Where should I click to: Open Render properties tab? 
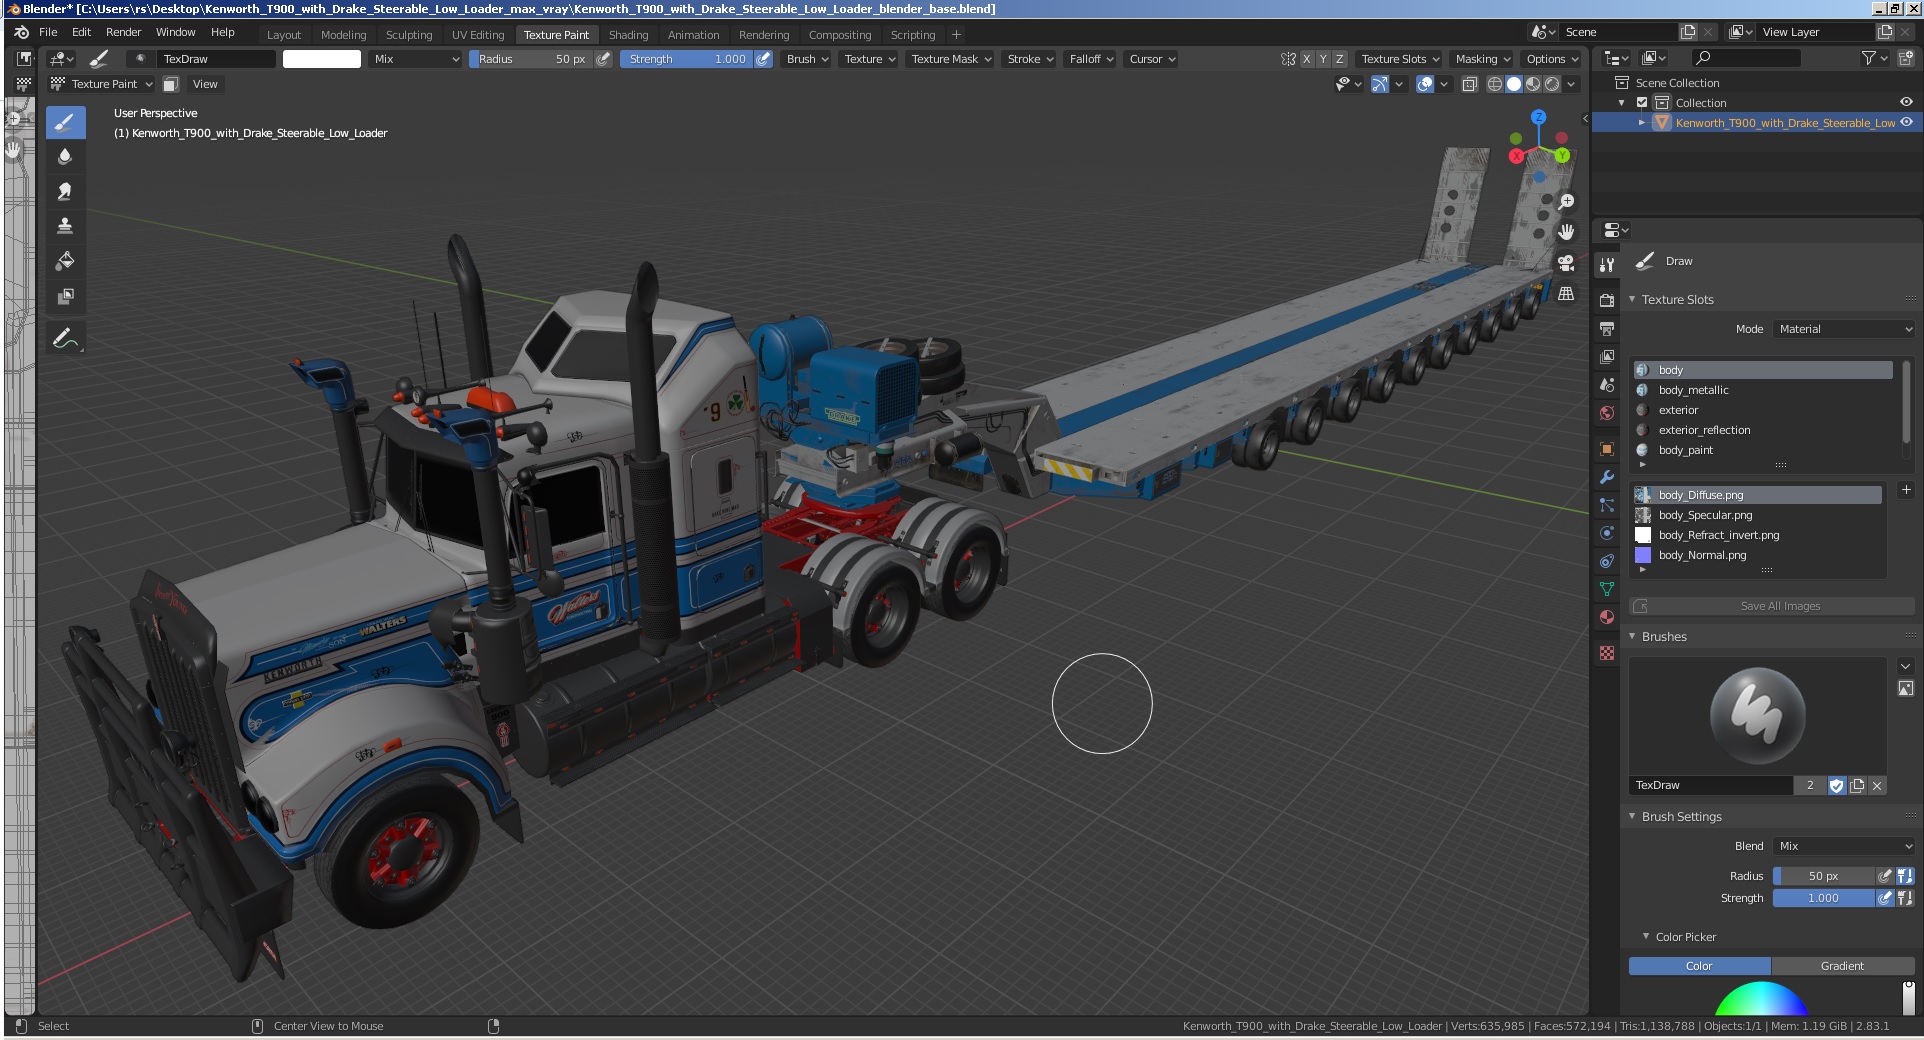pyautogui.click(x=1607, y=300)
